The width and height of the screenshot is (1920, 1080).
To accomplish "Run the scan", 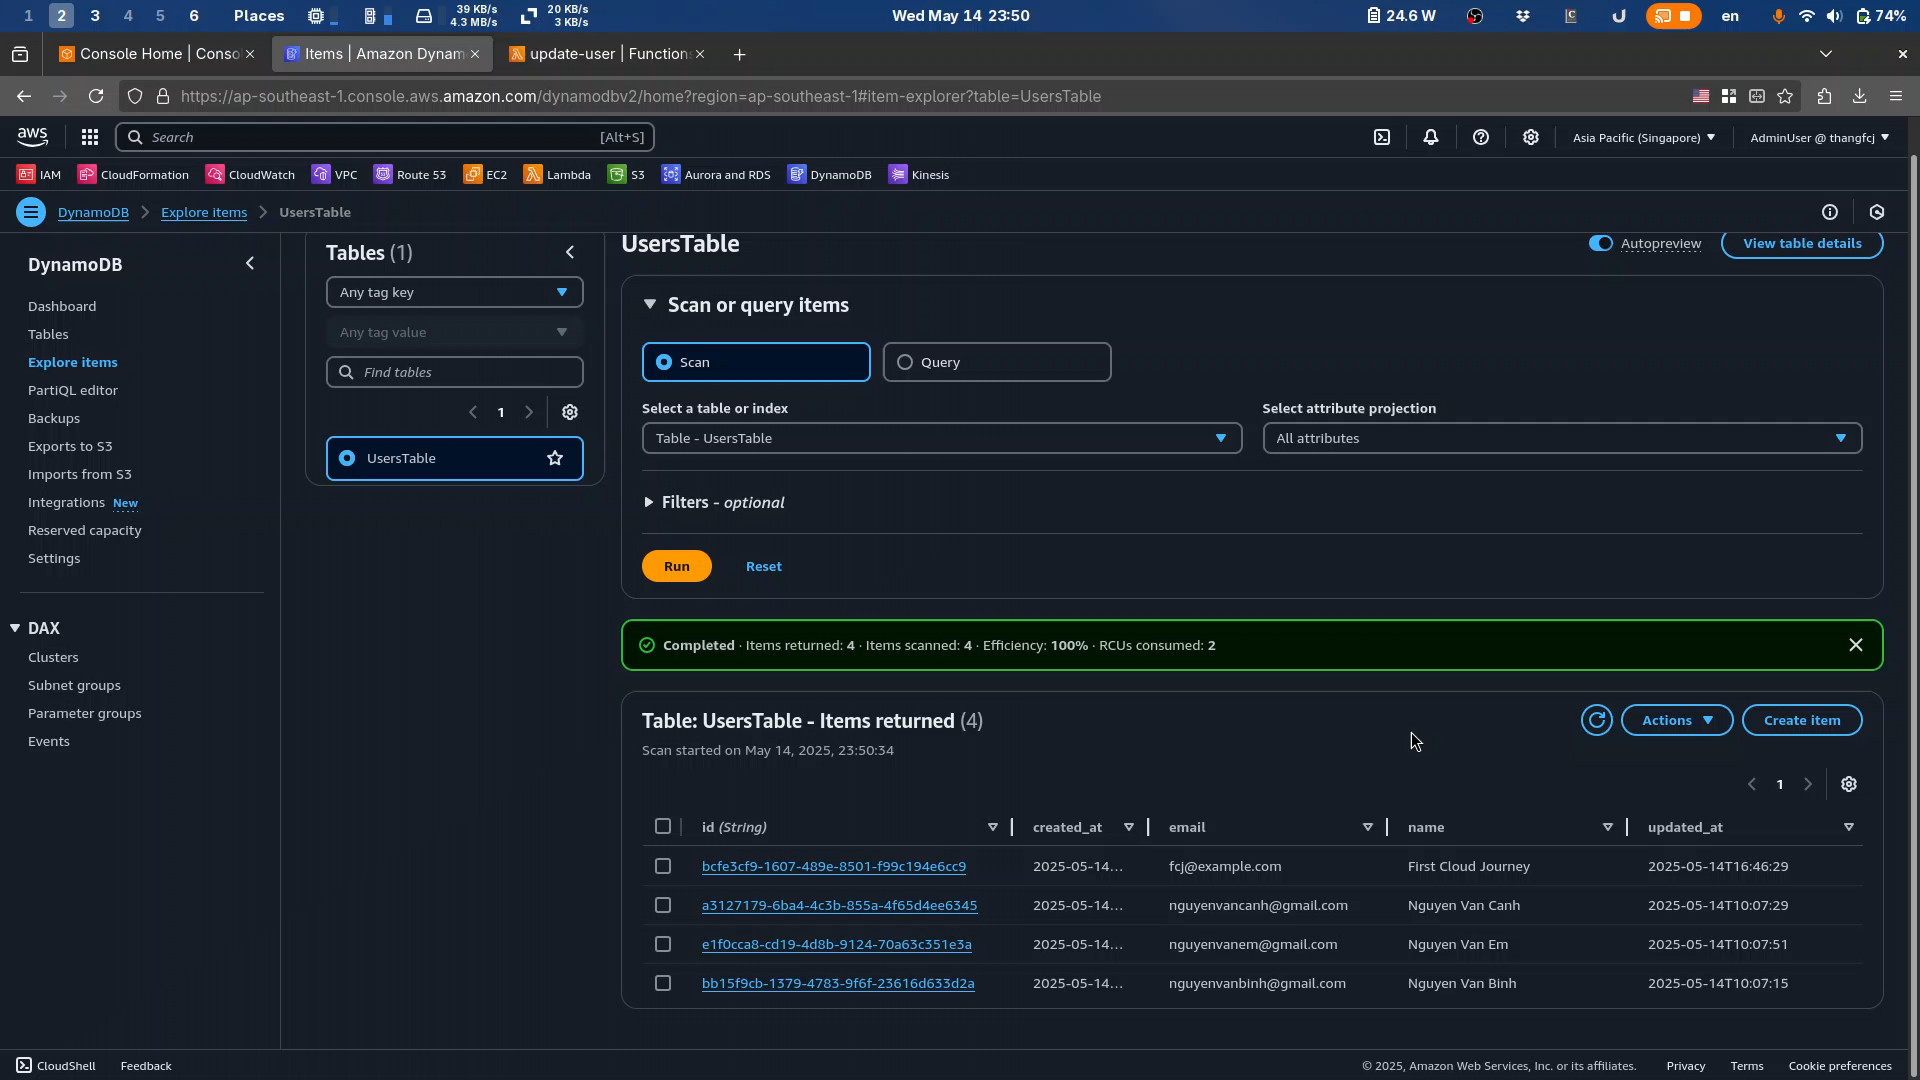I will tap(677, 566).
